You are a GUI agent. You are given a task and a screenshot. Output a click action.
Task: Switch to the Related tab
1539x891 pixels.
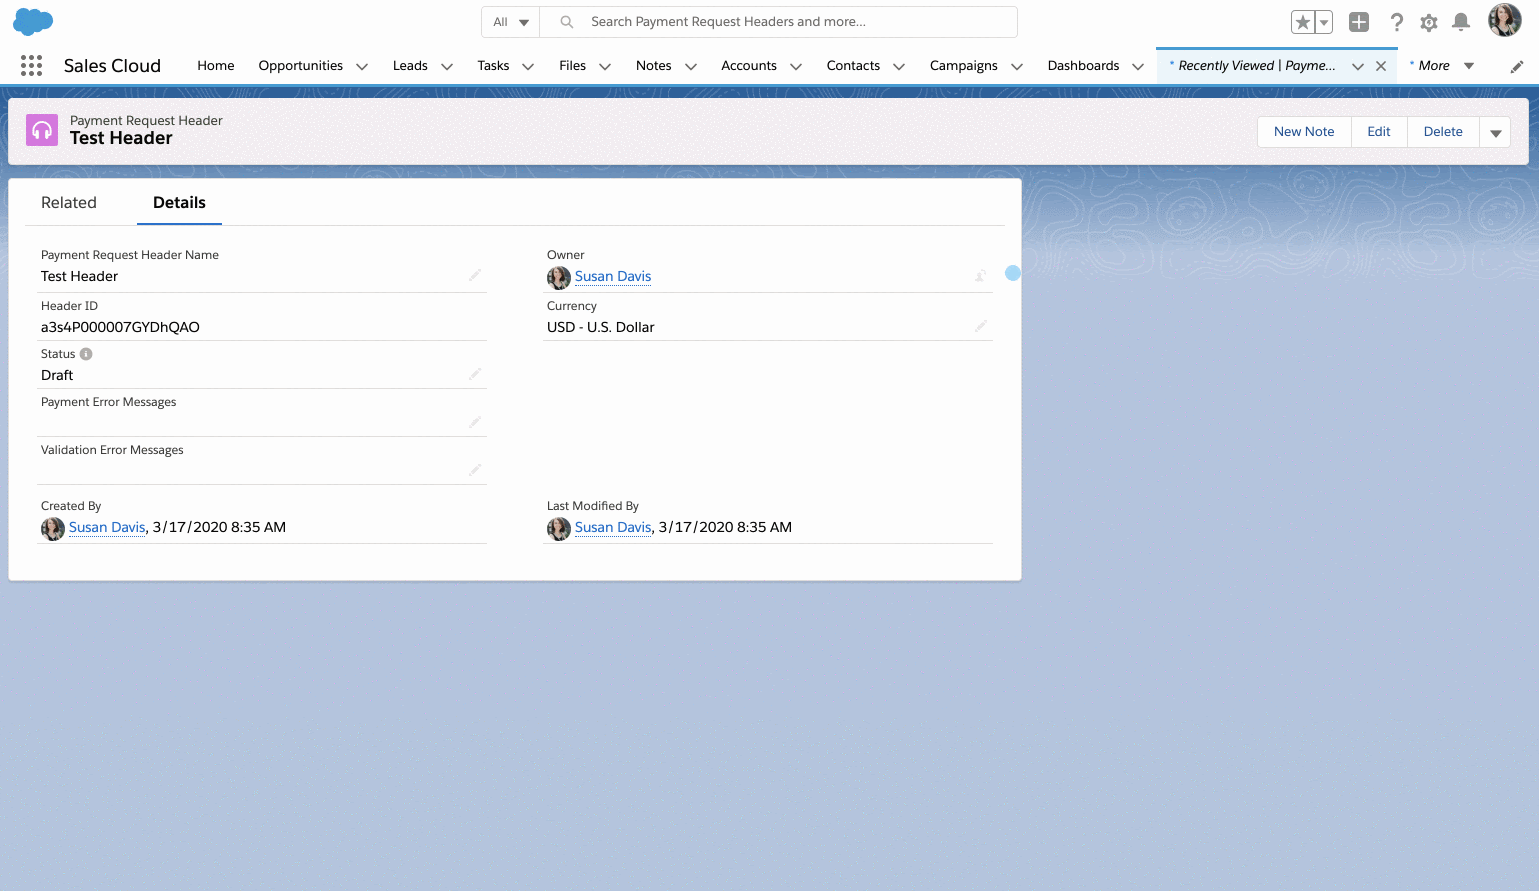point(69,203)
